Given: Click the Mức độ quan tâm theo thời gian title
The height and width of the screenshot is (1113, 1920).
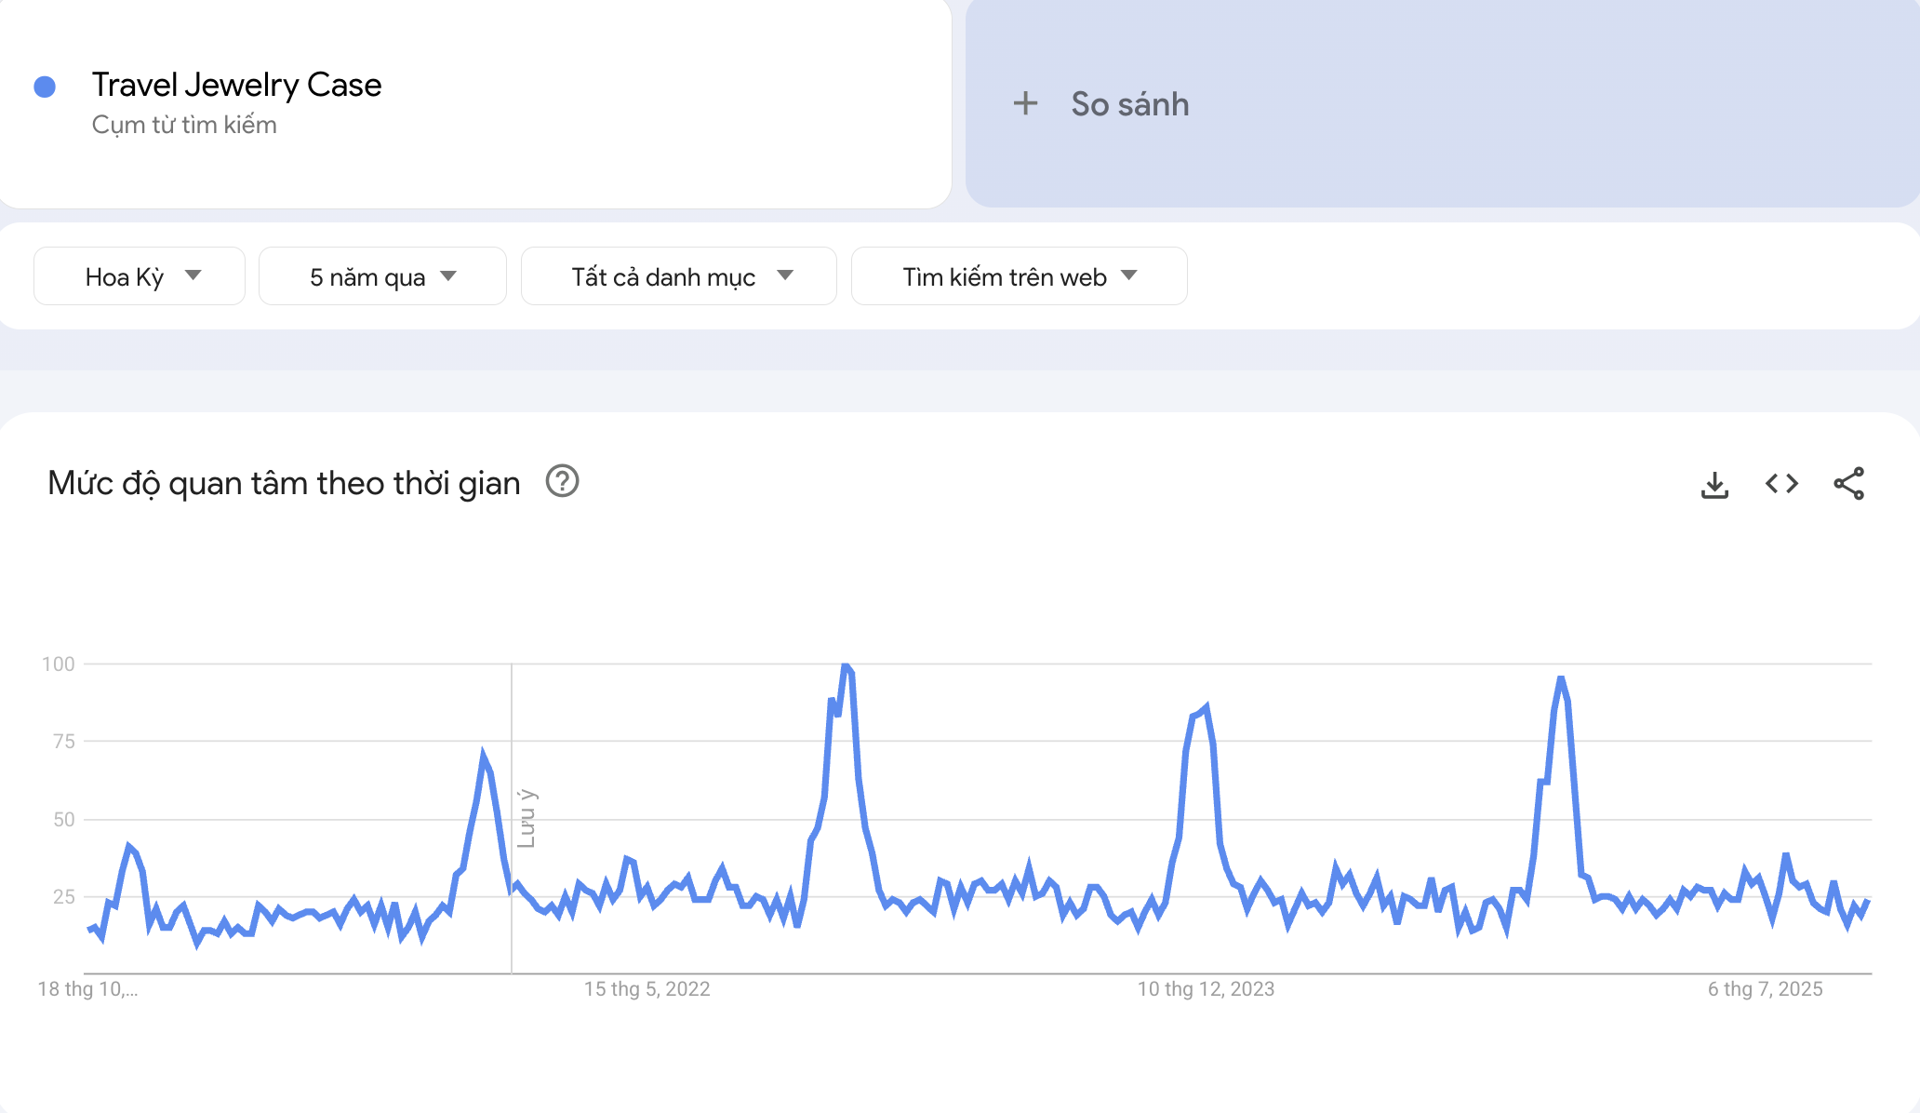Looking at the screenshot, I should tap(283, 482).
